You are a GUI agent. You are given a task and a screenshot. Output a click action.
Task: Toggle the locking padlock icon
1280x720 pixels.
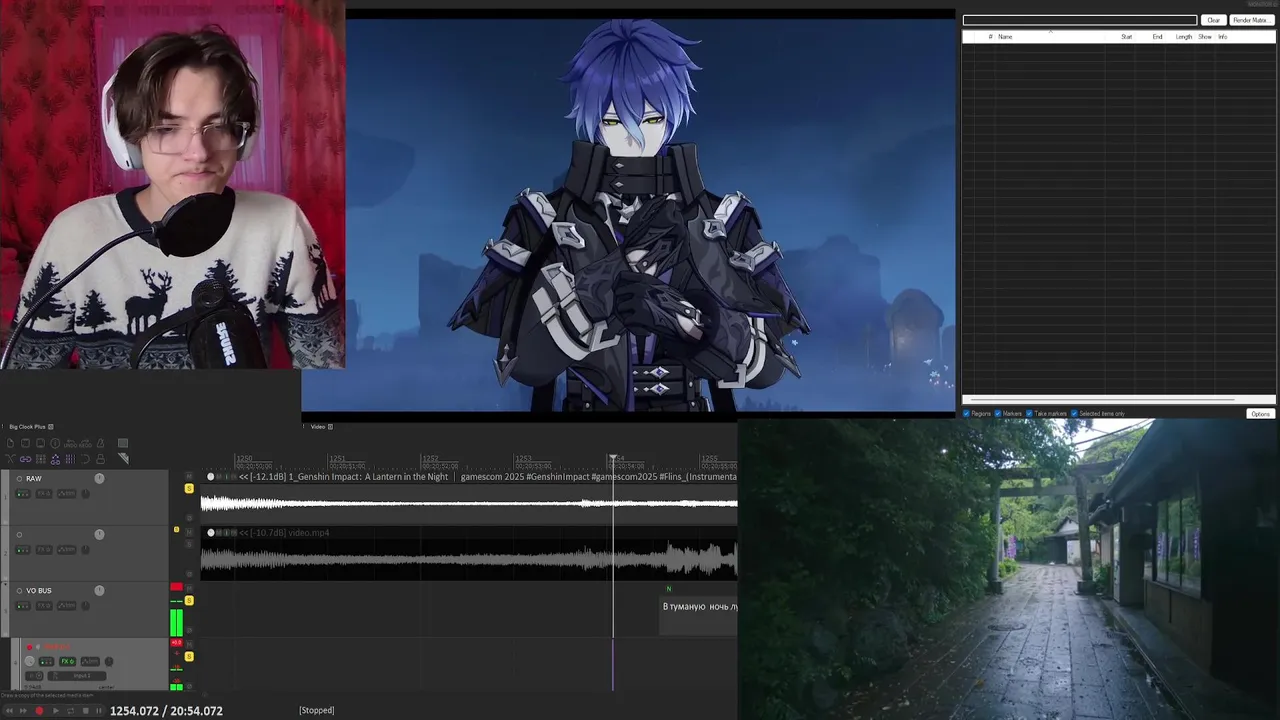click(101, 459)
